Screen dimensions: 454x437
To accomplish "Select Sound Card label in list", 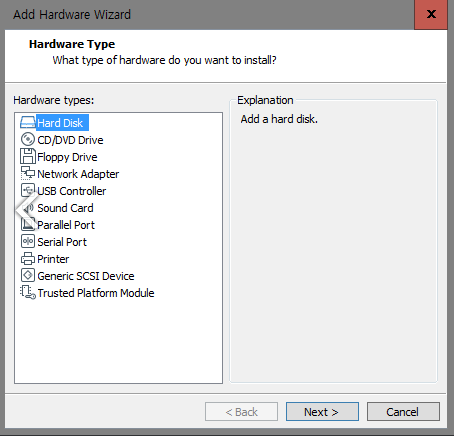I will 65,208.
